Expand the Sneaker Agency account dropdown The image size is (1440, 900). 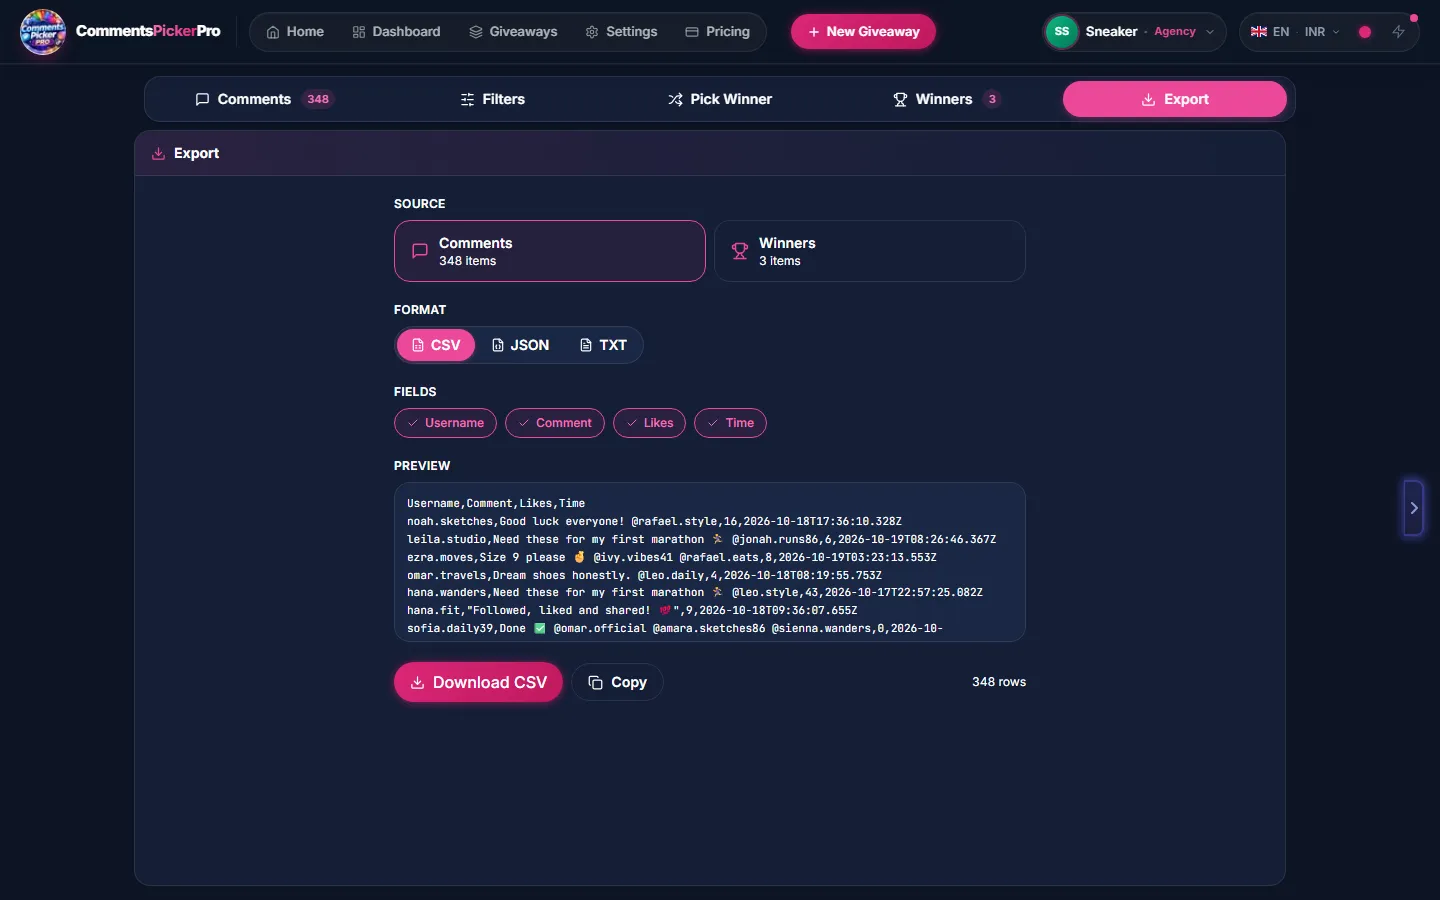1134,32
